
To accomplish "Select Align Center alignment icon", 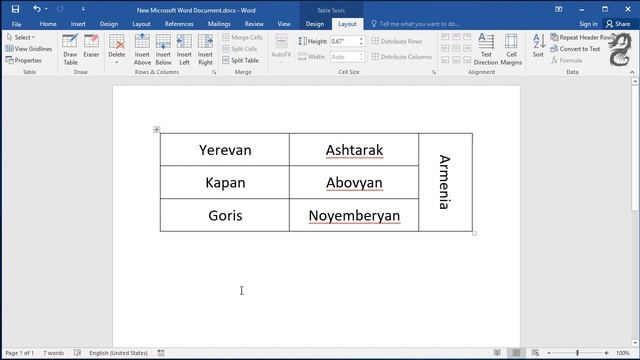I will coord(456,49).
